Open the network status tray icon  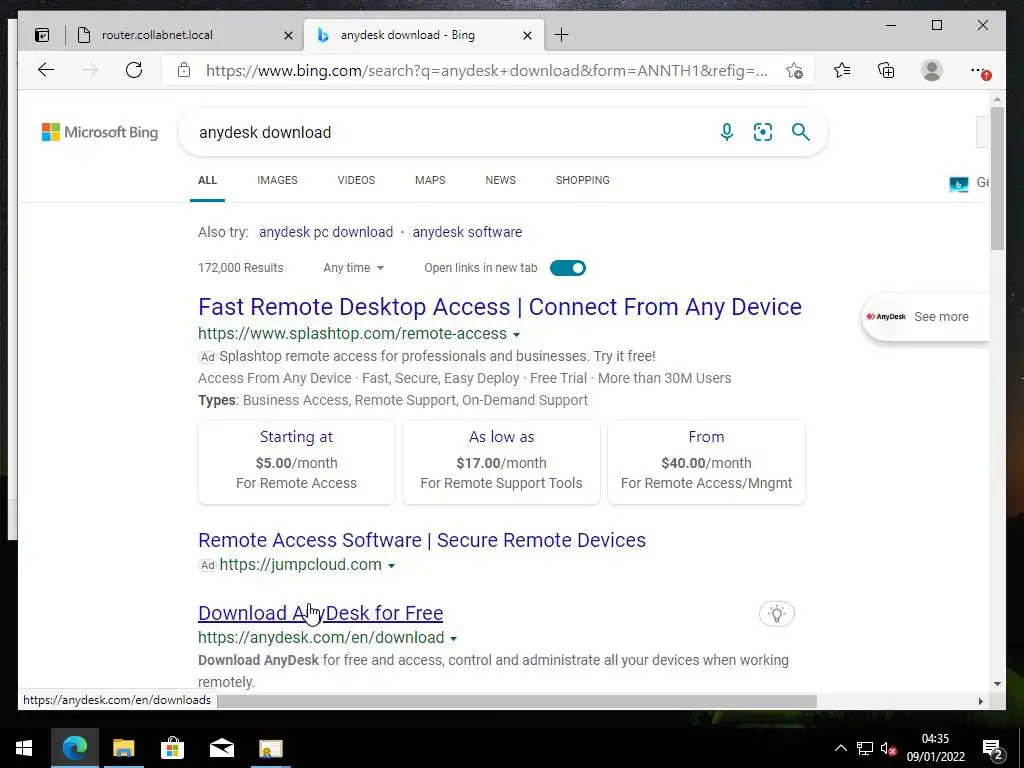[865, 748]
